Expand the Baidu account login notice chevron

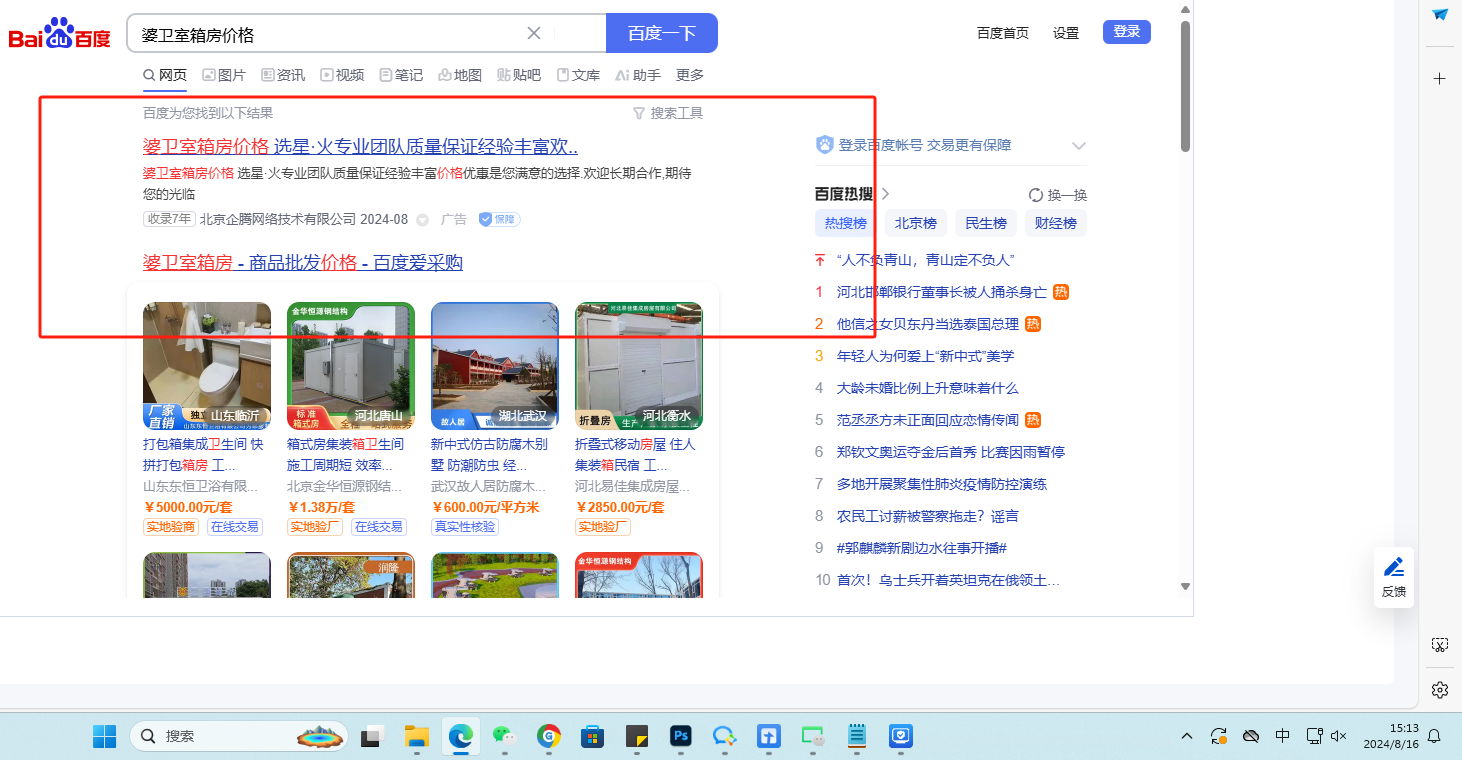point(1078,146)
